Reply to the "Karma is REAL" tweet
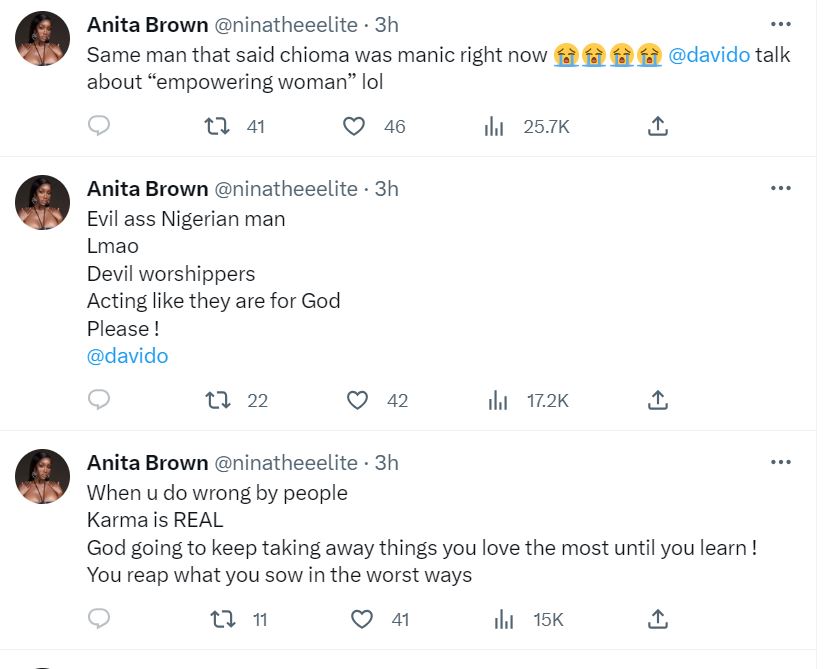Image resolution: width=828 pixels, height=669 pixels. click(x=98, y=619)
